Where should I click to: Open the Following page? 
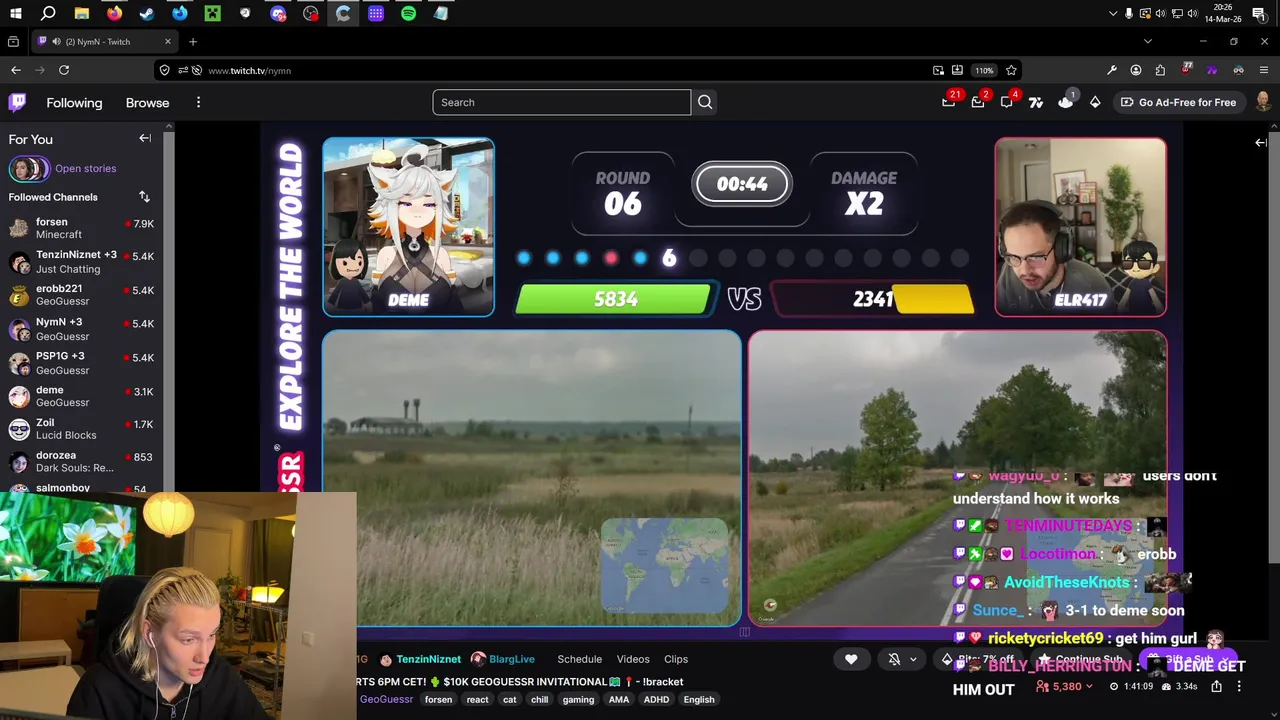coord(74,103)
